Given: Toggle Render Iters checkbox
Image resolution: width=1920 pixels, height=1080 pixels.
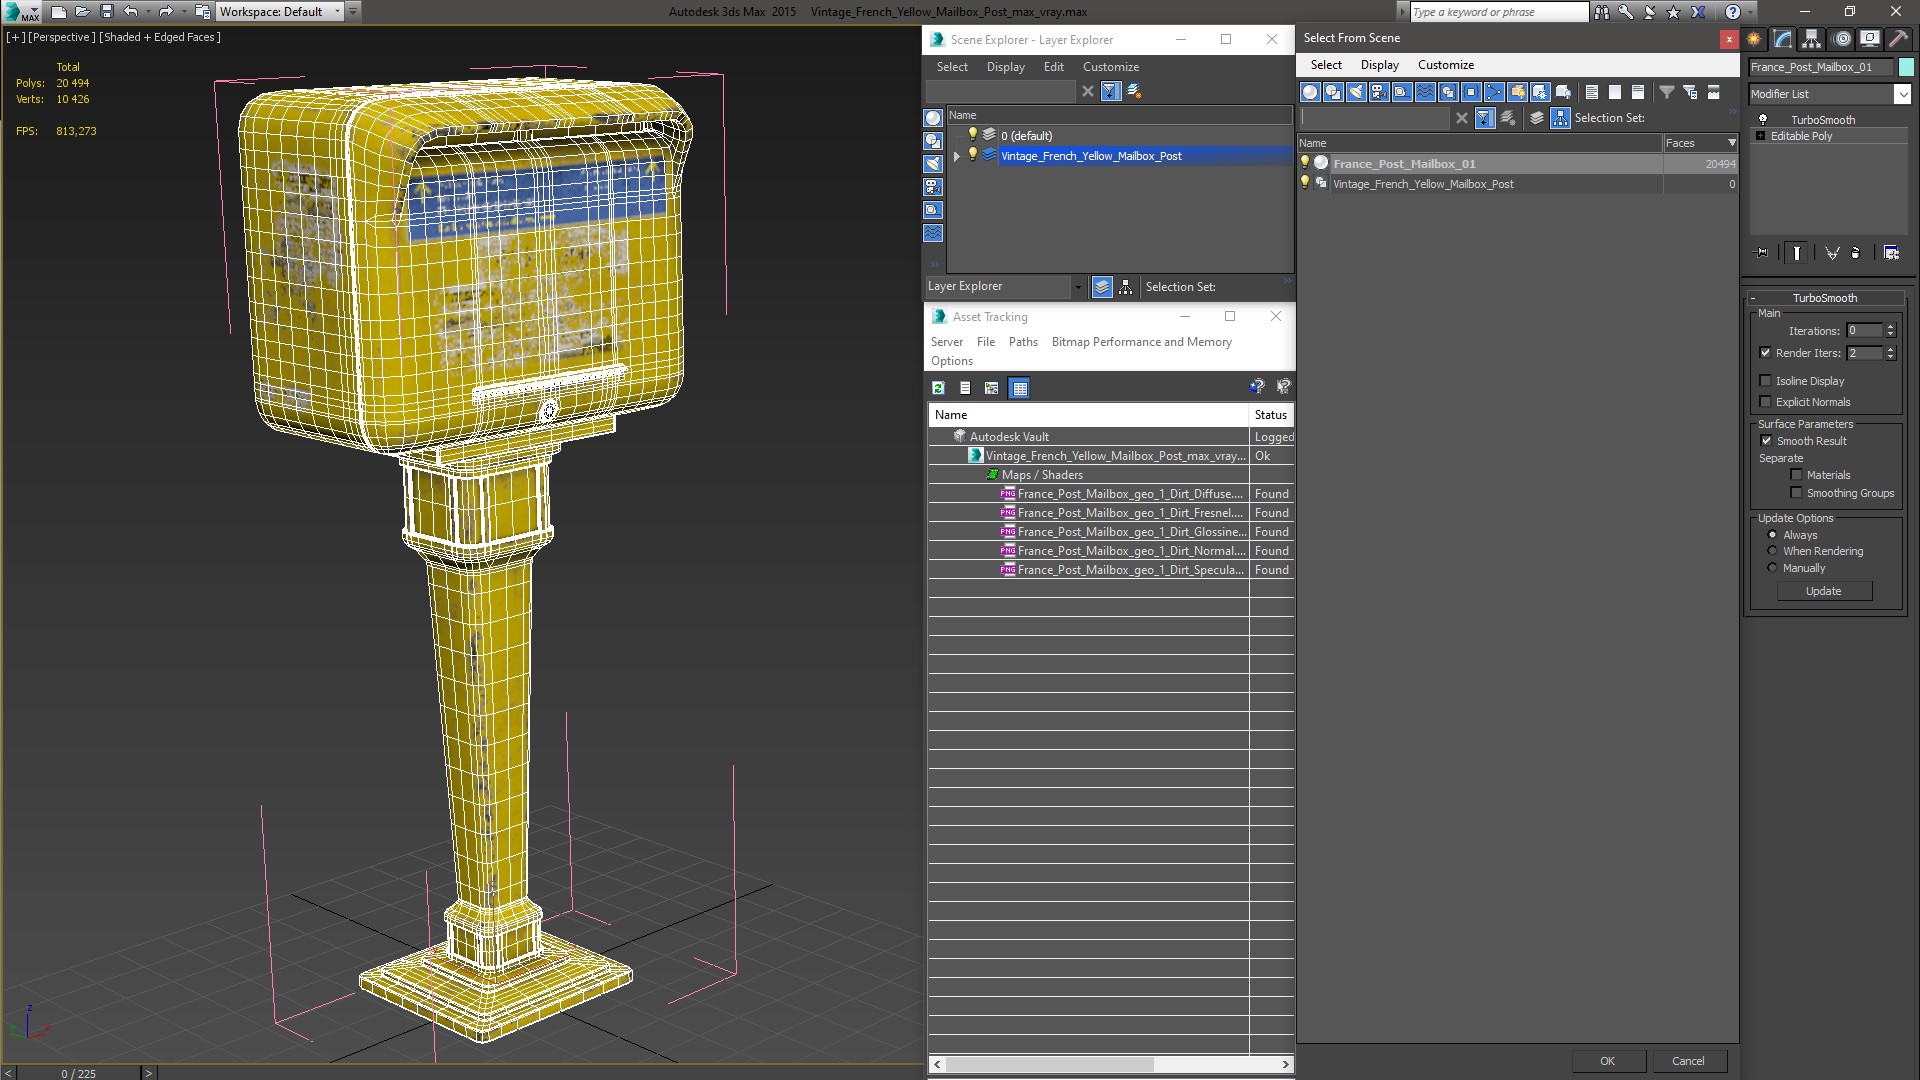Looking at the screenshot, I should pyautogui.click(x=1765, y=353).
